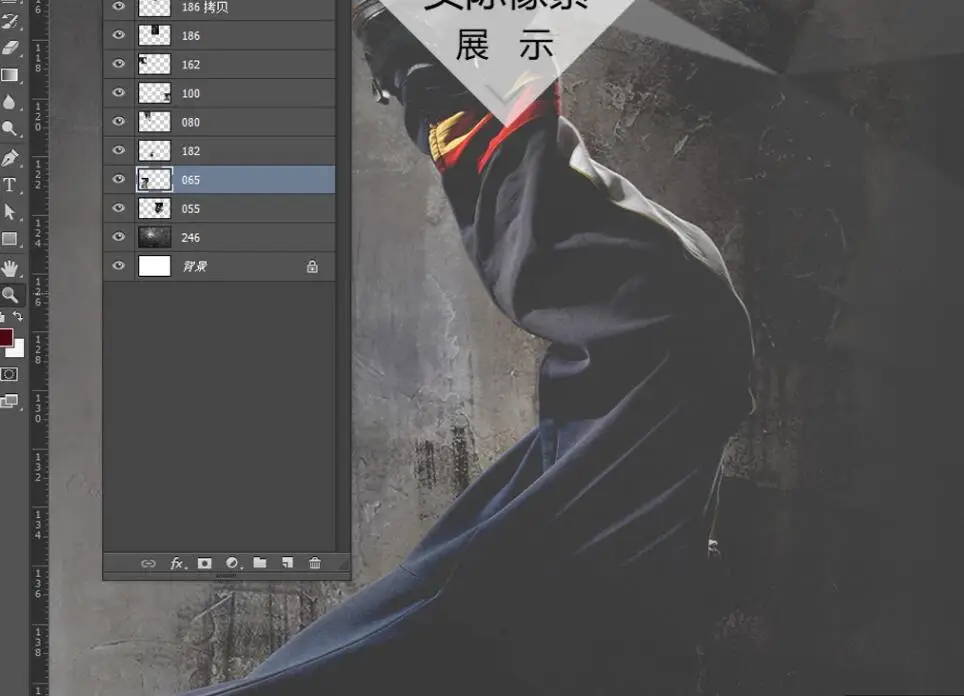Screen dimensions: 964x696
Task: Open the fx layer style menu
Action: 176,563
